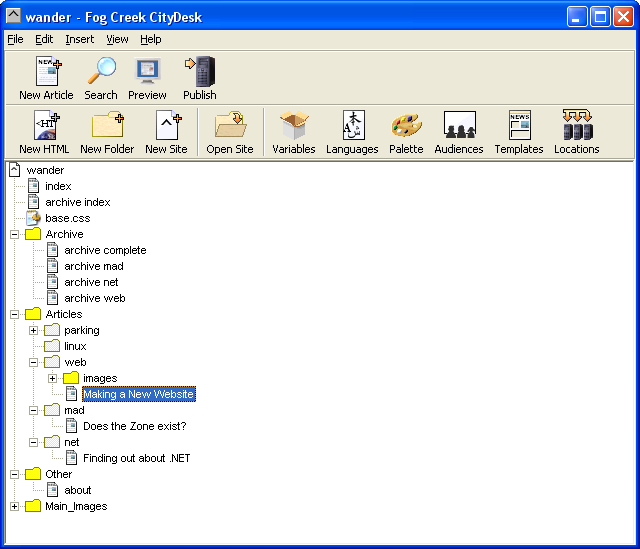Click the about article document icon

52,490
